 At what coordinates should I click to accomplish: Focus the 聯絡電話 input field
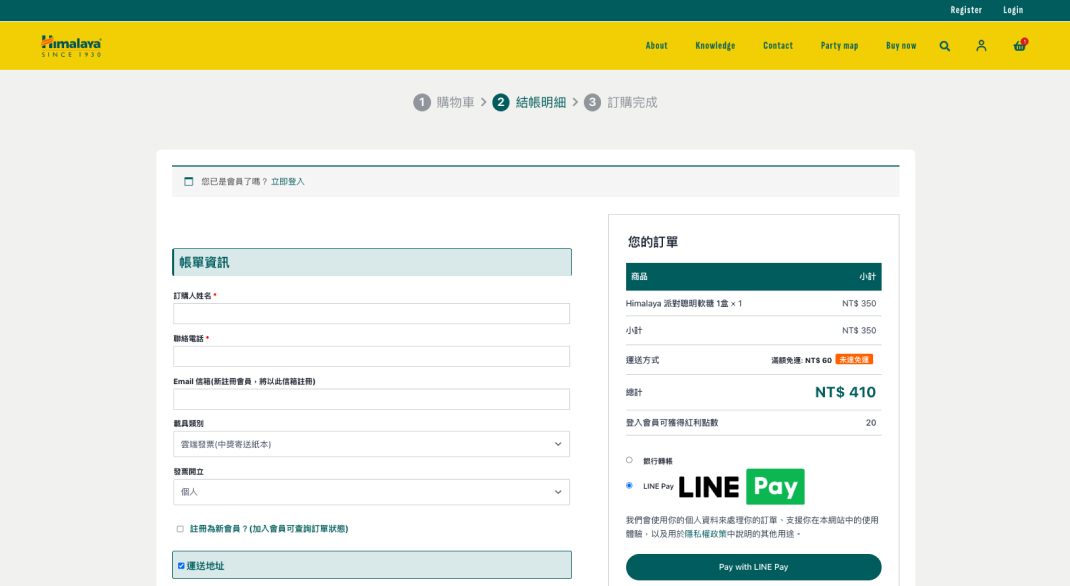pyautogui.click(x=371, y=356)
